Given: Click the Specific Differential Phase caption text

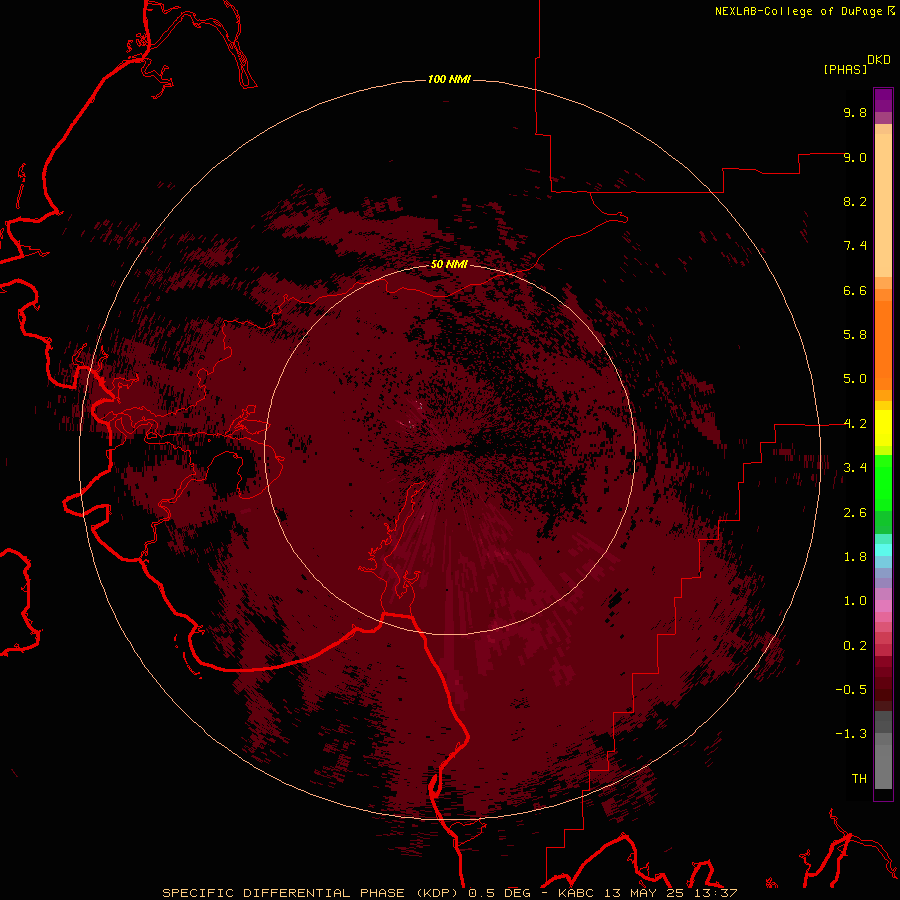Looking at the screenshot, I should (x=449, y=893).
